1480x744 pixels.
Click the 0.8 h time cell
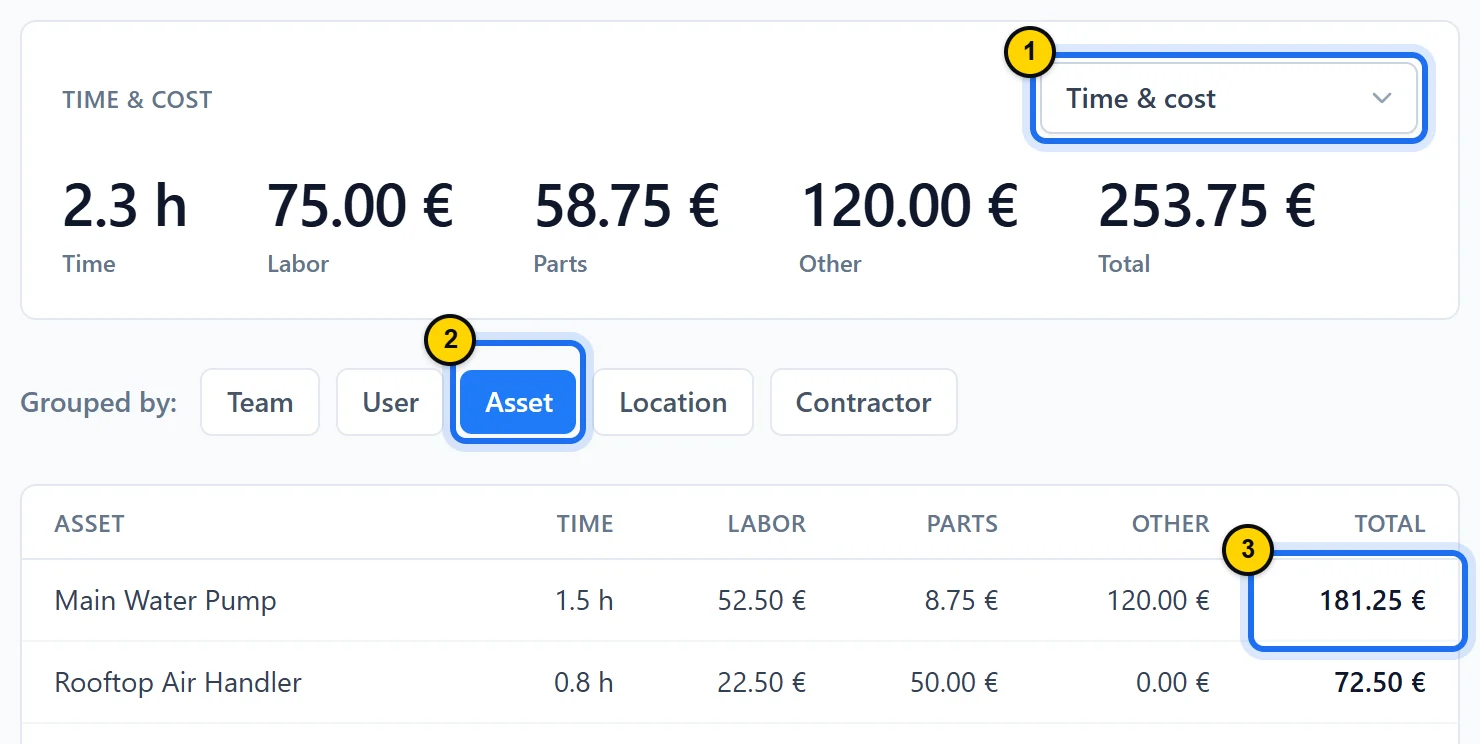(x=584, y=683)
